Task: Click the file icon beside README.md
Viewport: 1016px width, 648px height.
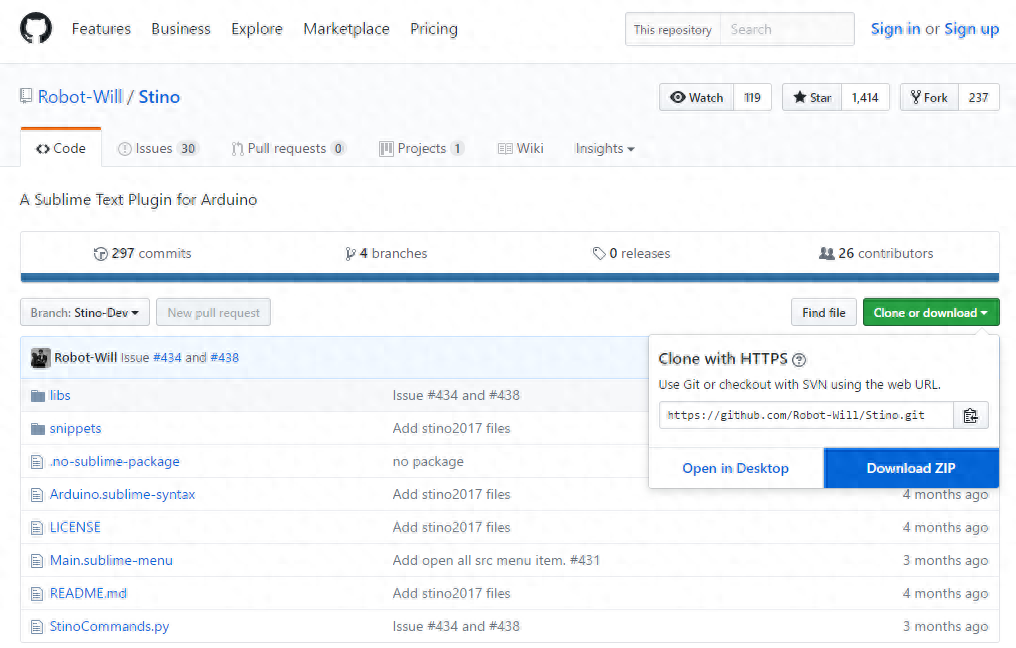Action: (37, 594)
